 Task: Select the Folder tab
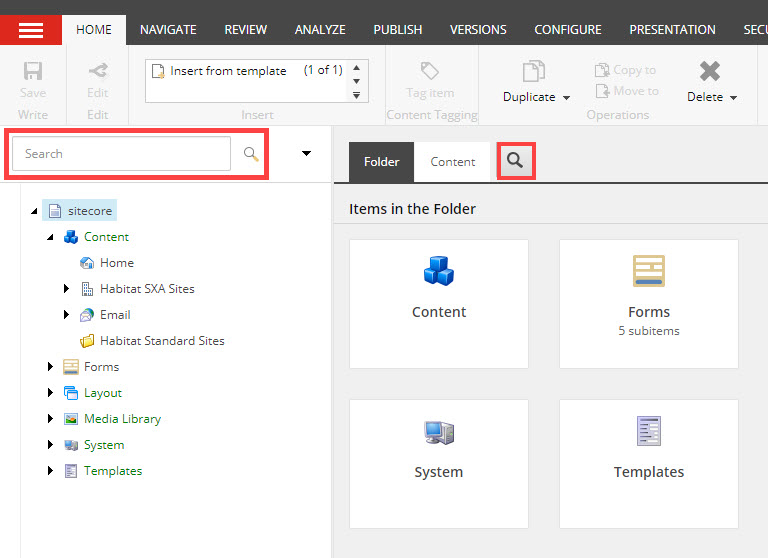pyautogui.click(x=382, y=162)
